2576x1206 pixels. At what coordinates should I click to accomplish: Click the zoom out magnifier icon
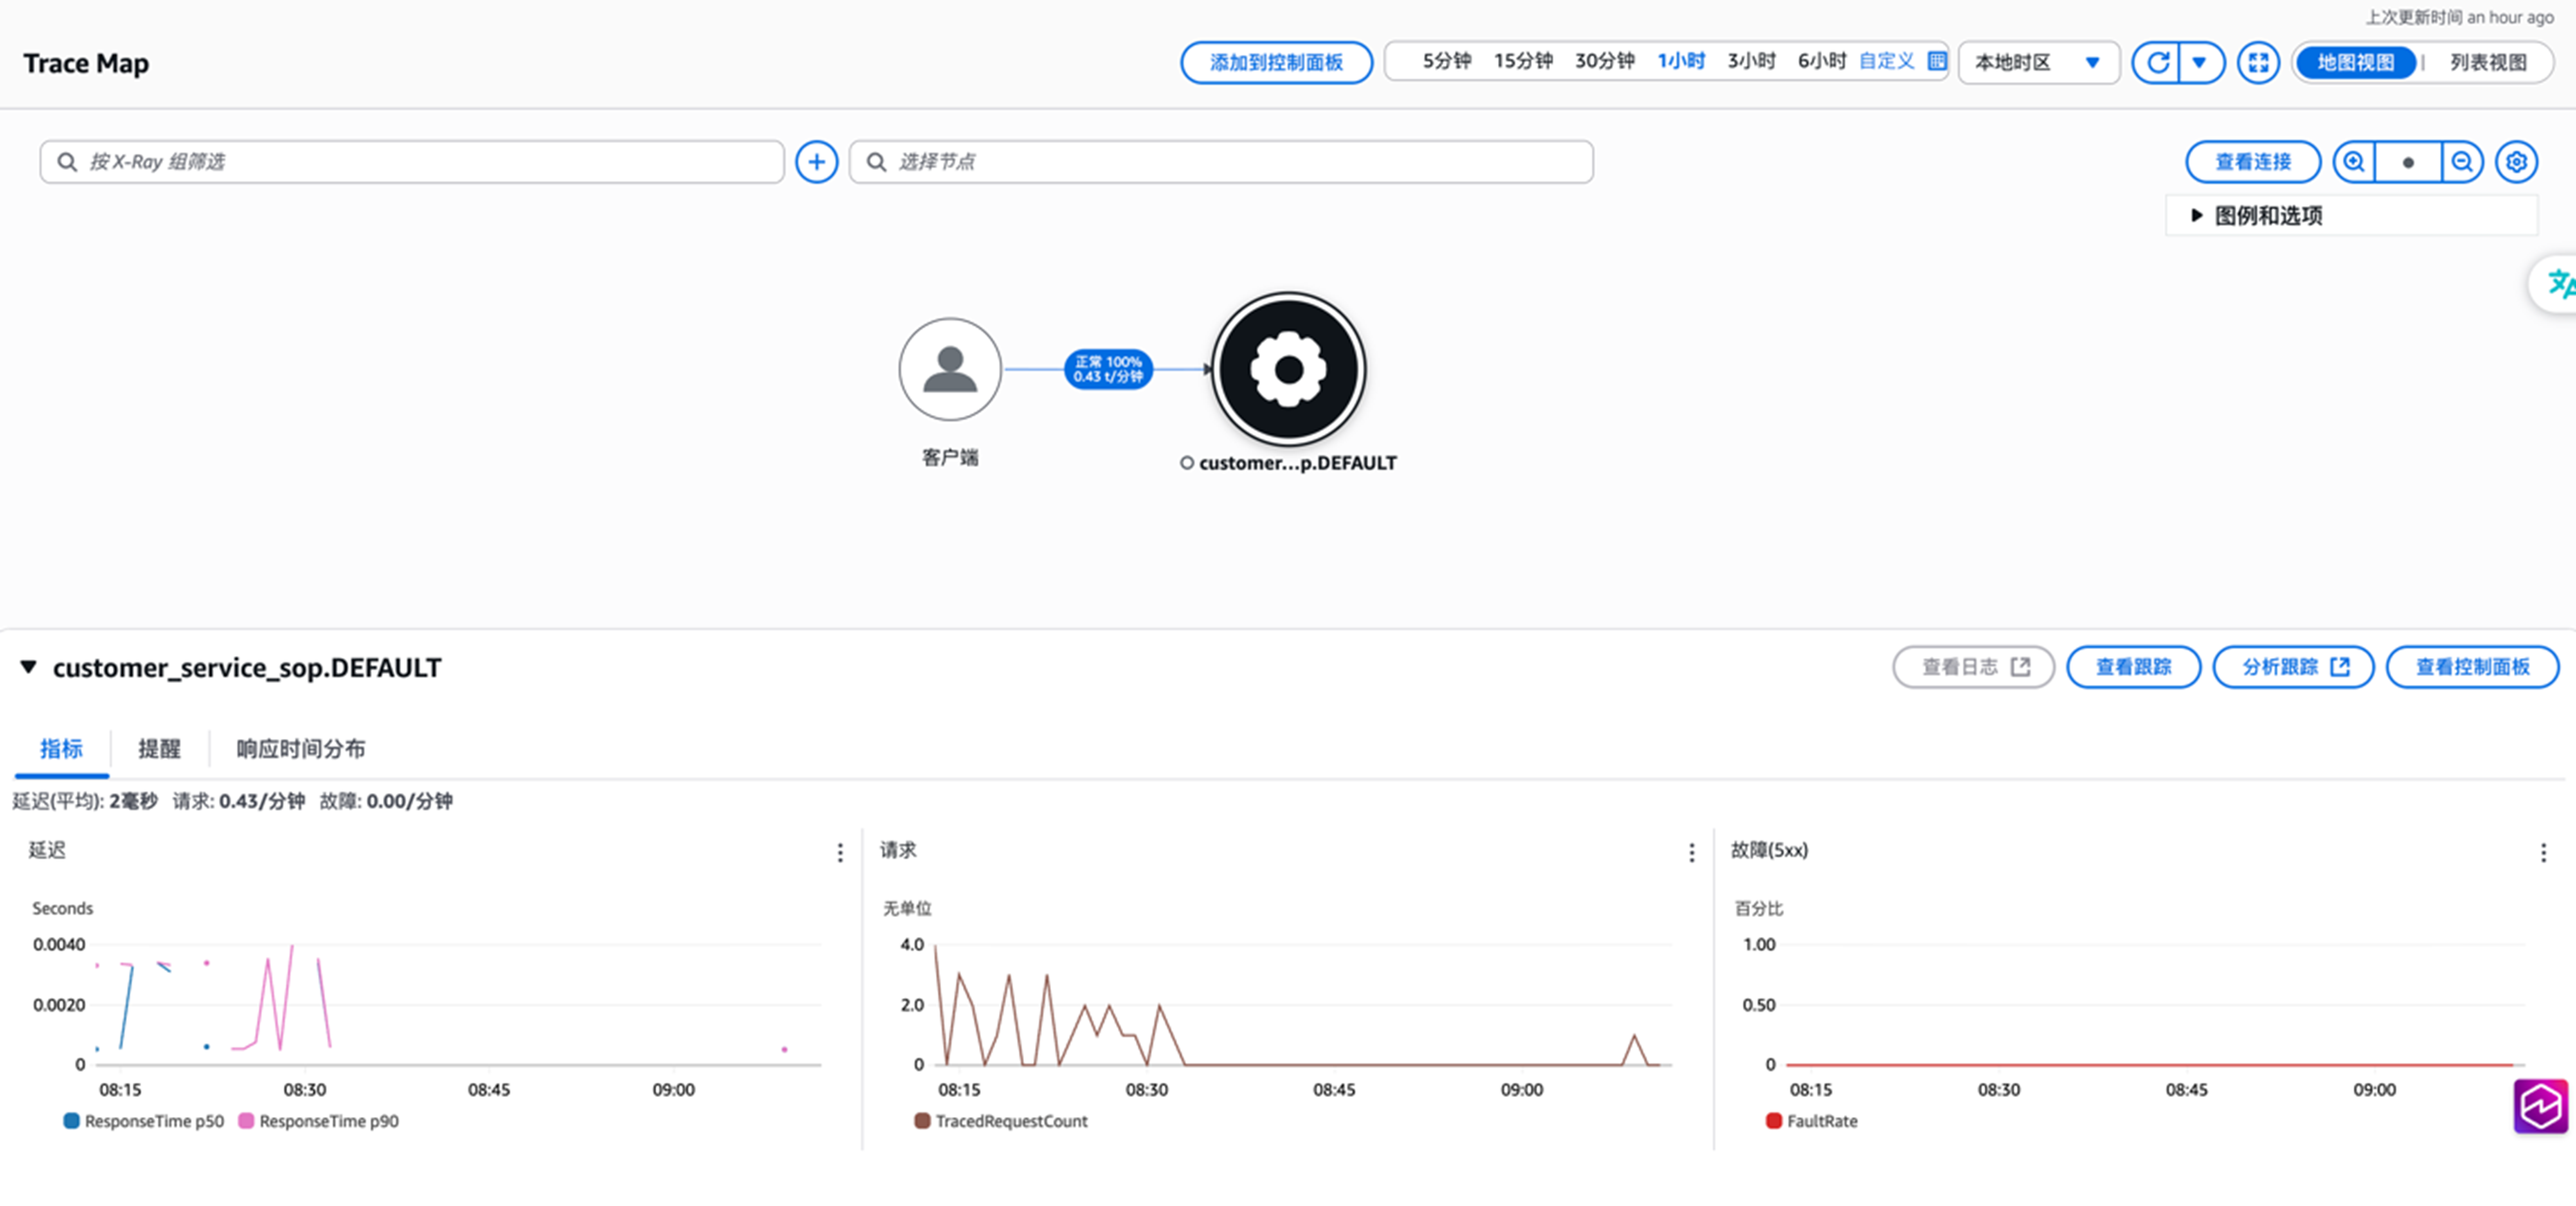pyautogui.click(x=2462, y=161)
